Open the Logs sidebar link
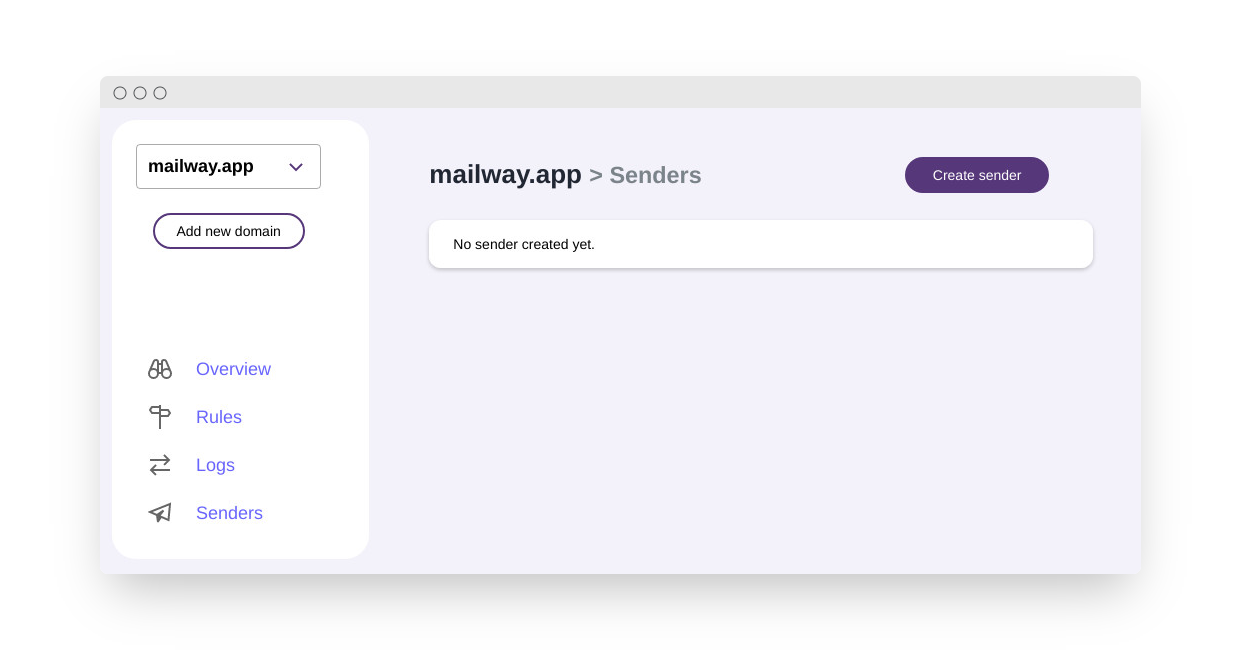Viewport: 1241px width, 650px height. [215, 465]
